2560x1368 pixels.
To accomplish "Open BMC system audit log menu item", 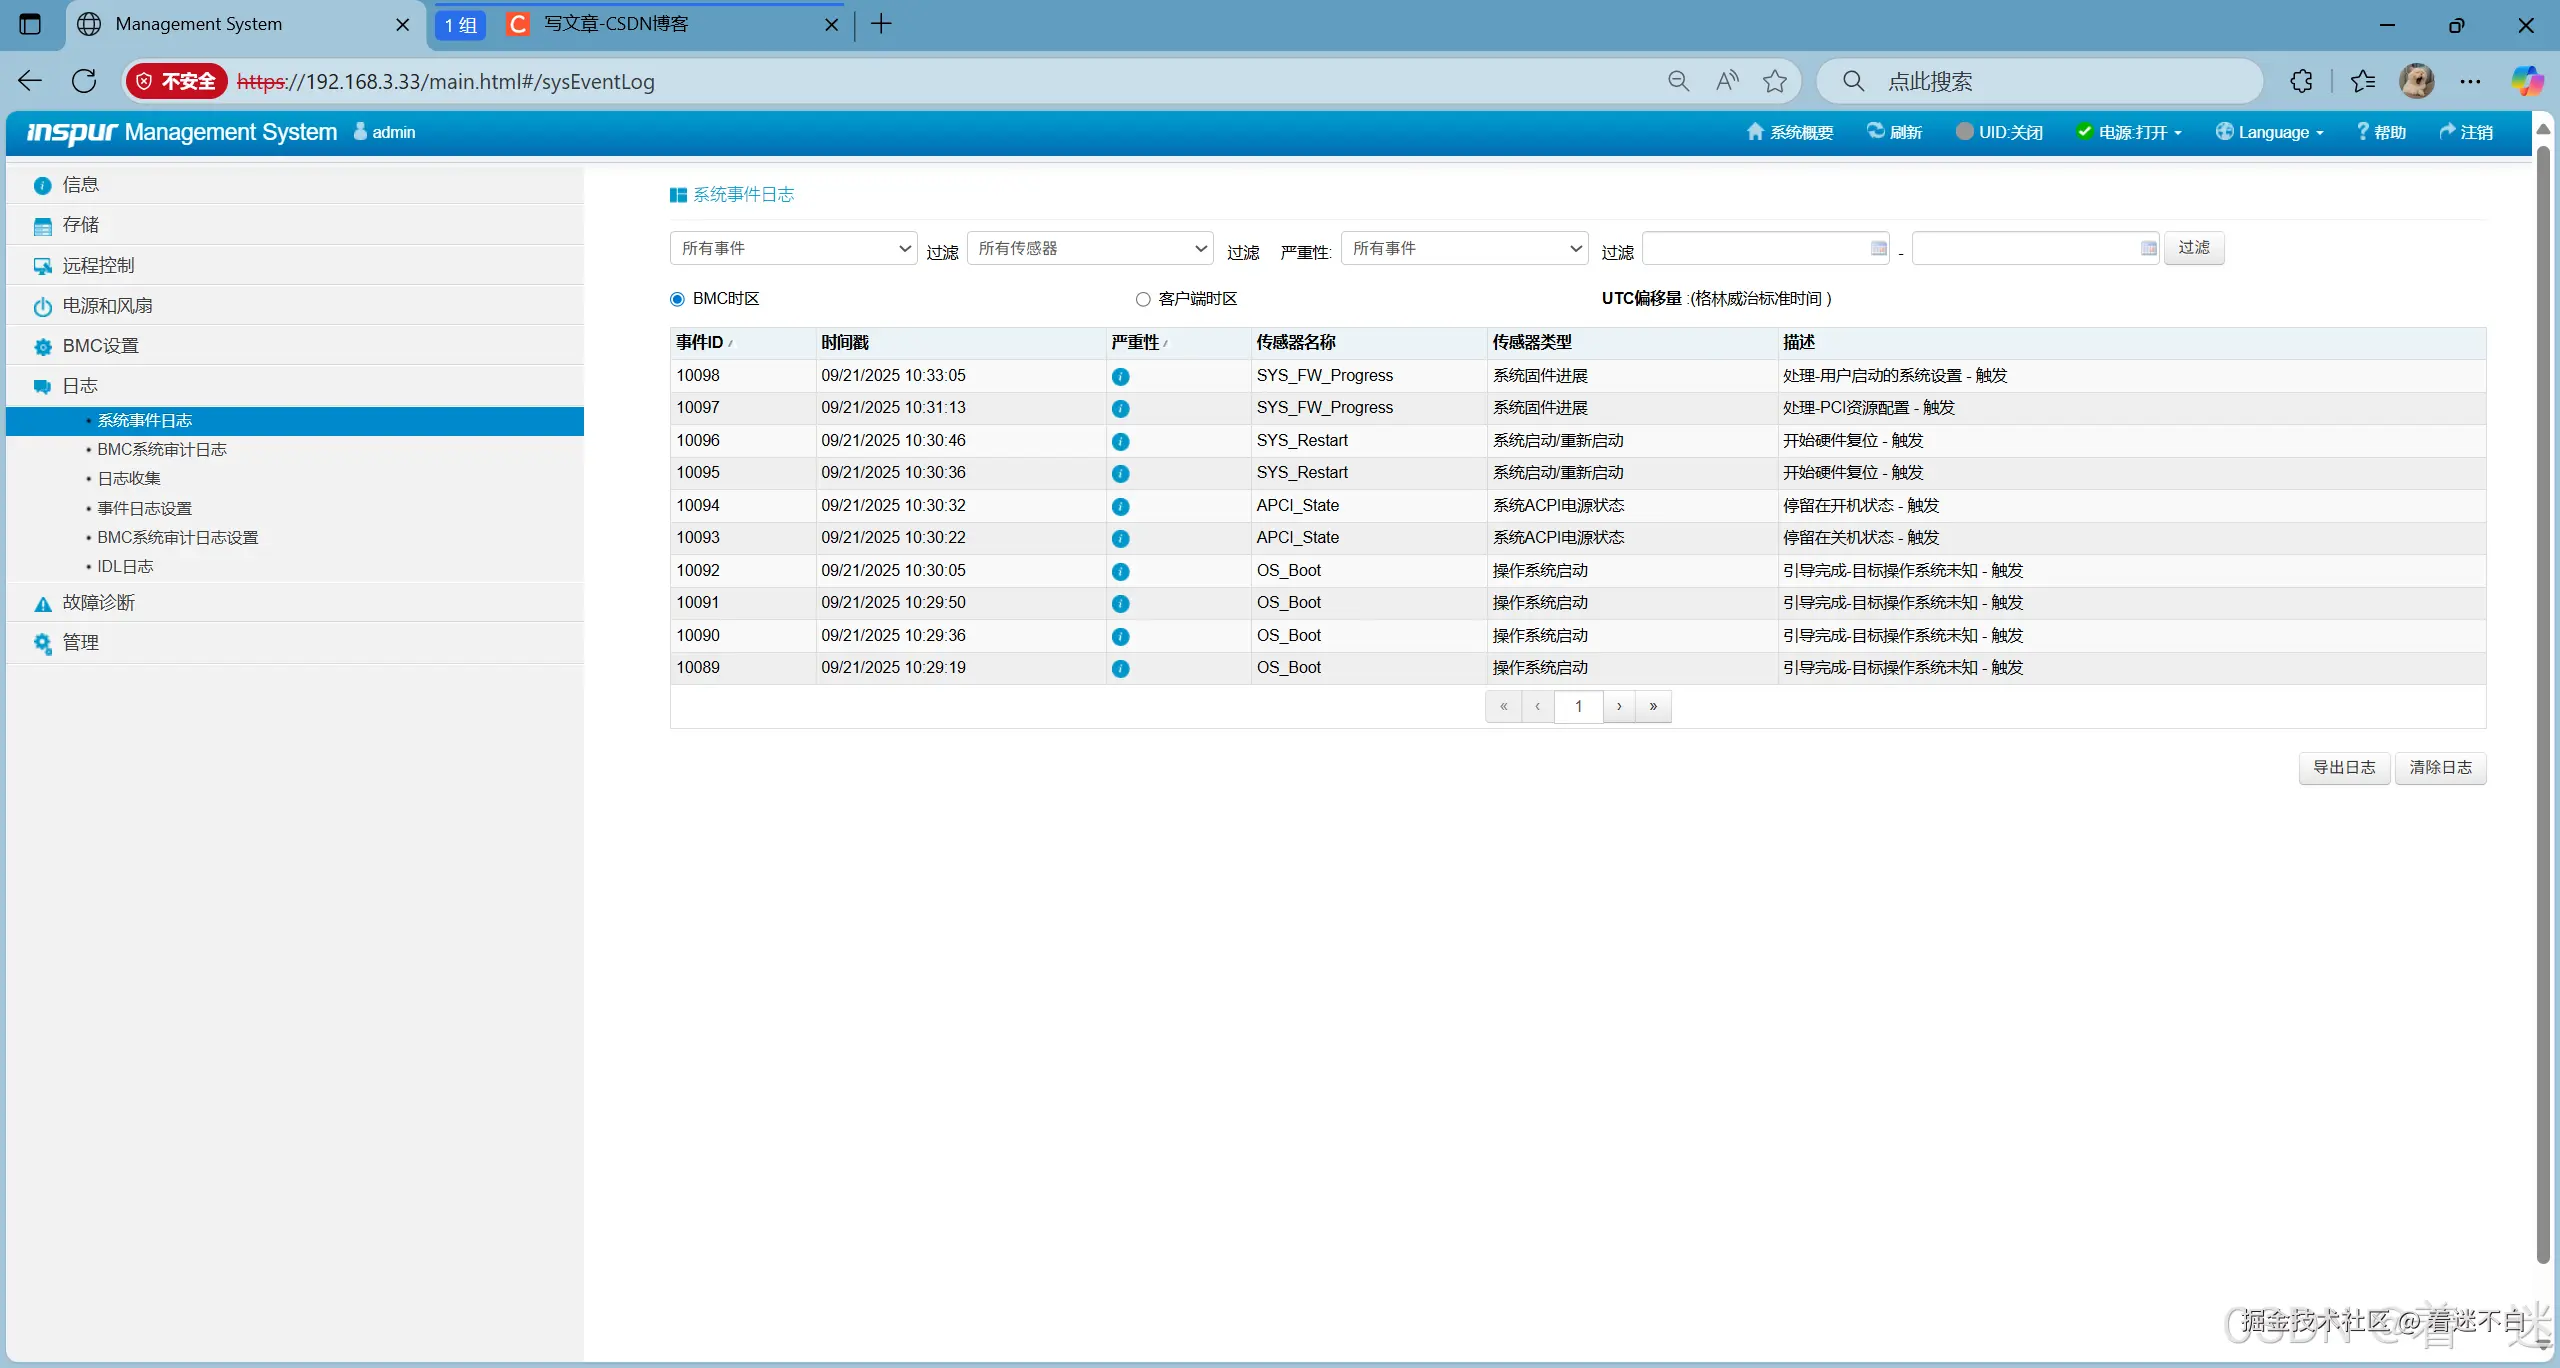I will (x=162, y=450).
